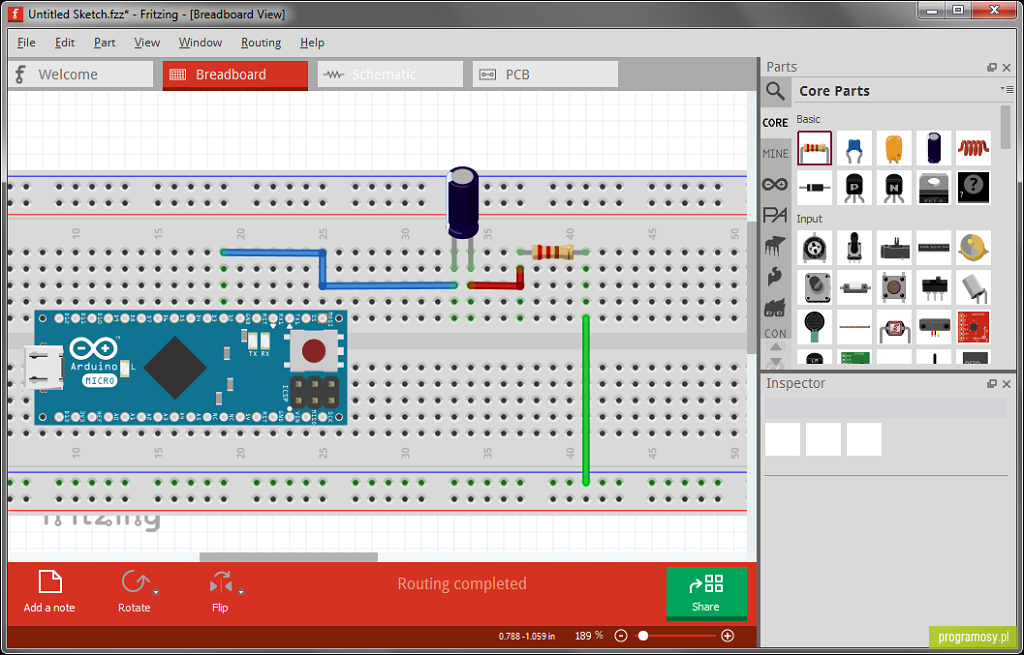Switch to PCB view tab
The height and width of the screenshot is (655, 1024).
545,74
